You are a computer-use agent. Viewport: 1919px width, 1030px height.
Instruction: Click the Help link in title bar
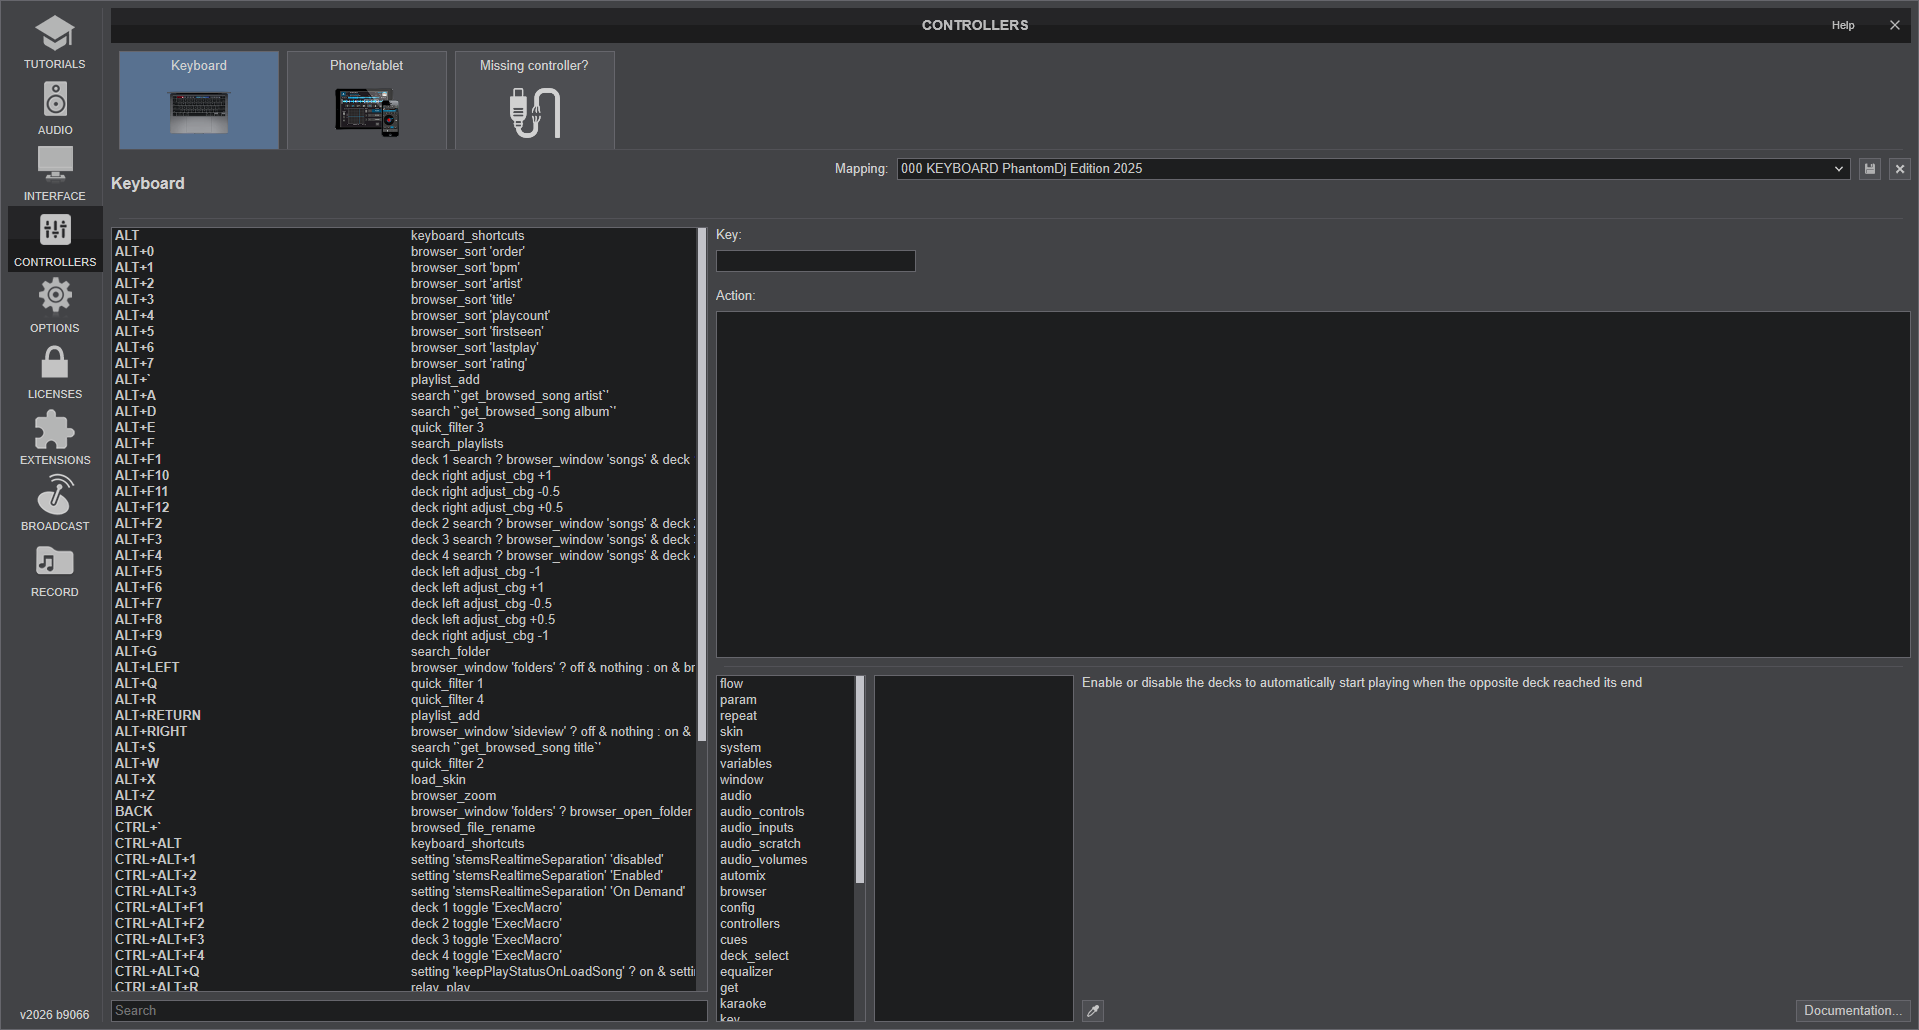pos(1843,25)
